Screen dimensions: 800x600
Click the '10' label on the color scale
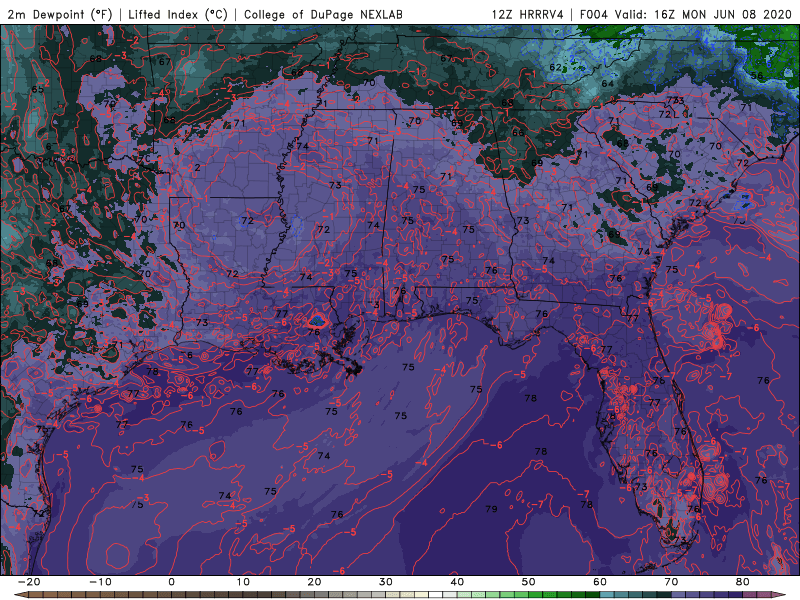pyautogui.click(x=243, y=582)
